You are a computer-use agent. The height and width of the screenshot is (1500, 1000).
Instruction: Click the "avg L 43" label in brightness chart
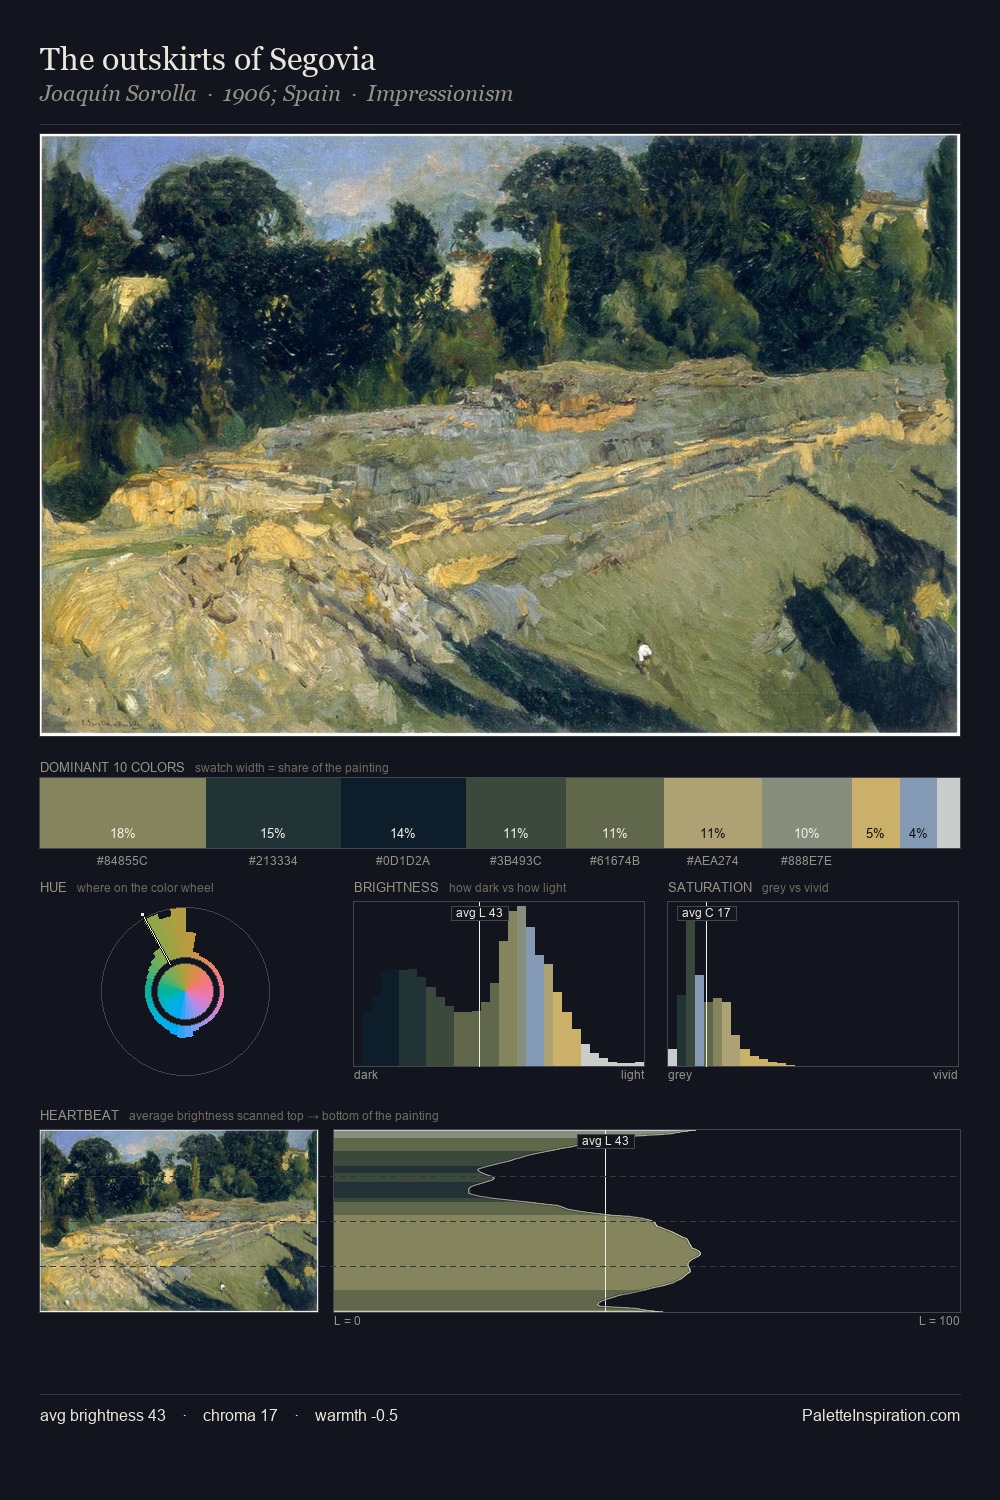[x=479, y=913]
